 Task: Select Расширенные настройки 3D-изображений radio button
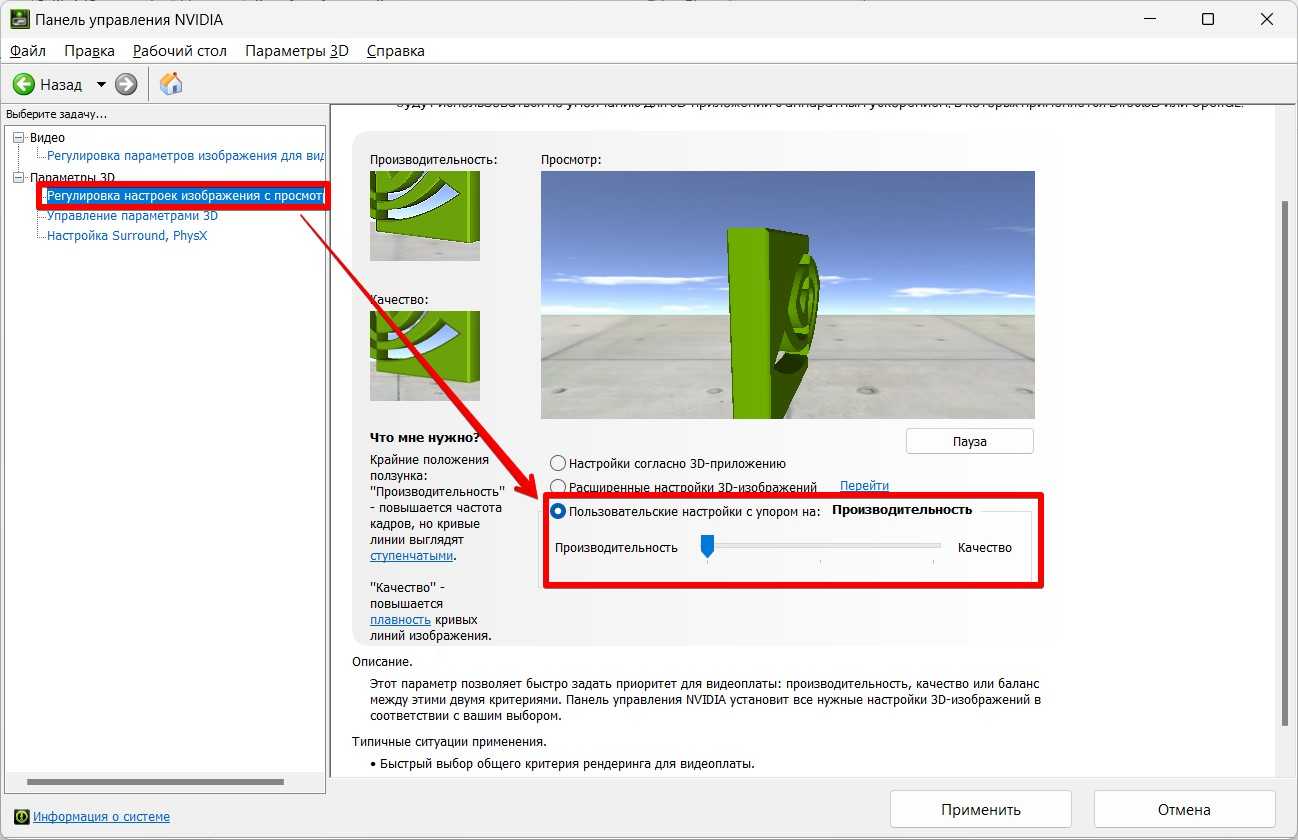(558, 487)
